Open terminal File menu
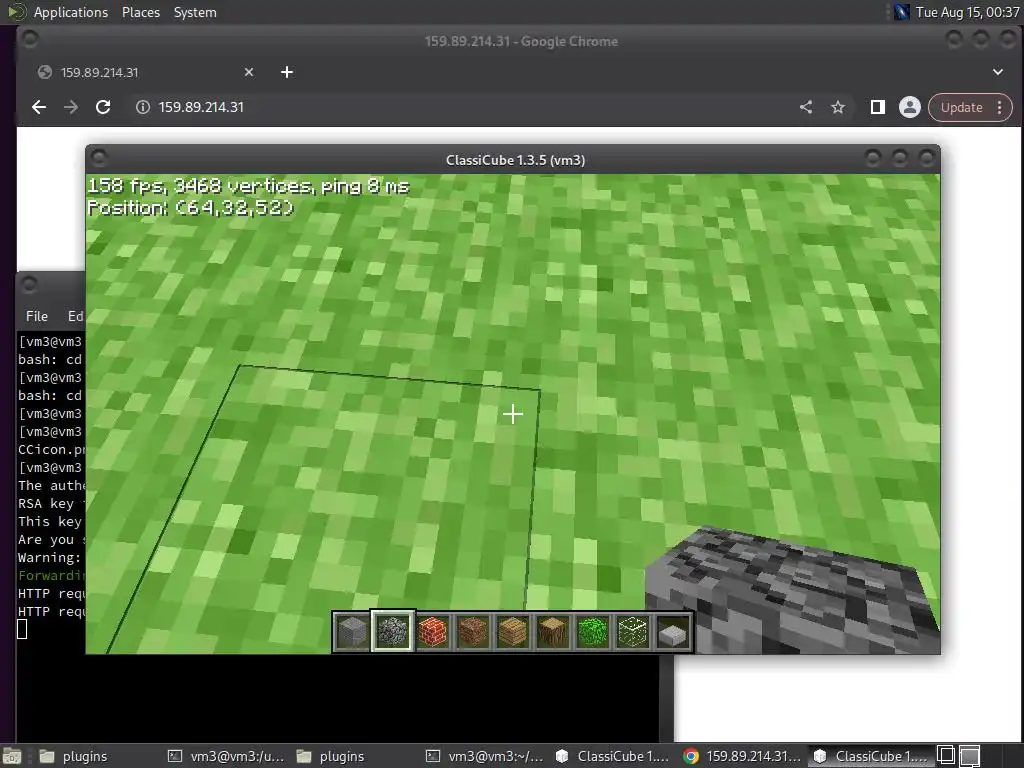Screen dimensions: 1024x768 (37, 316)
